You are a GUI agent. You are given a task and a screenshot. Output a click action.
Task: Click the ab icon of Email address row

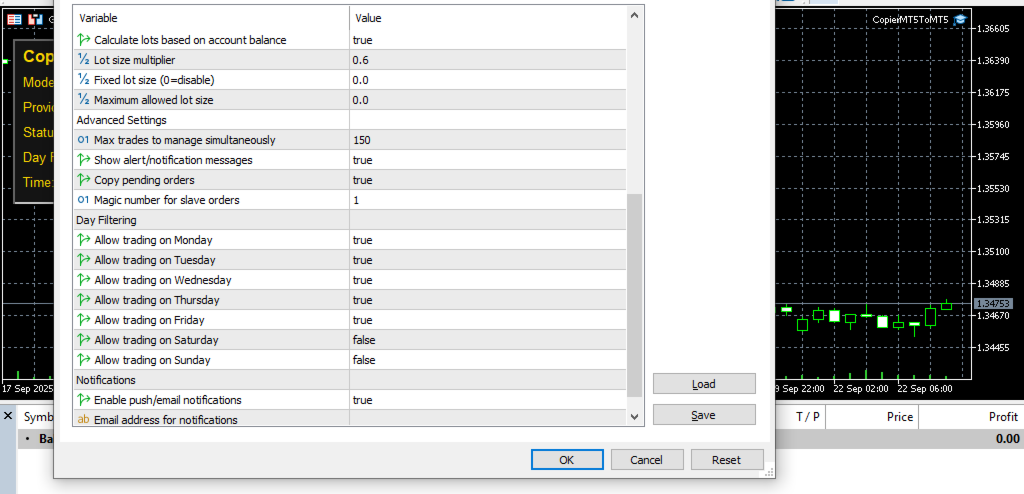tap(84, 420)
